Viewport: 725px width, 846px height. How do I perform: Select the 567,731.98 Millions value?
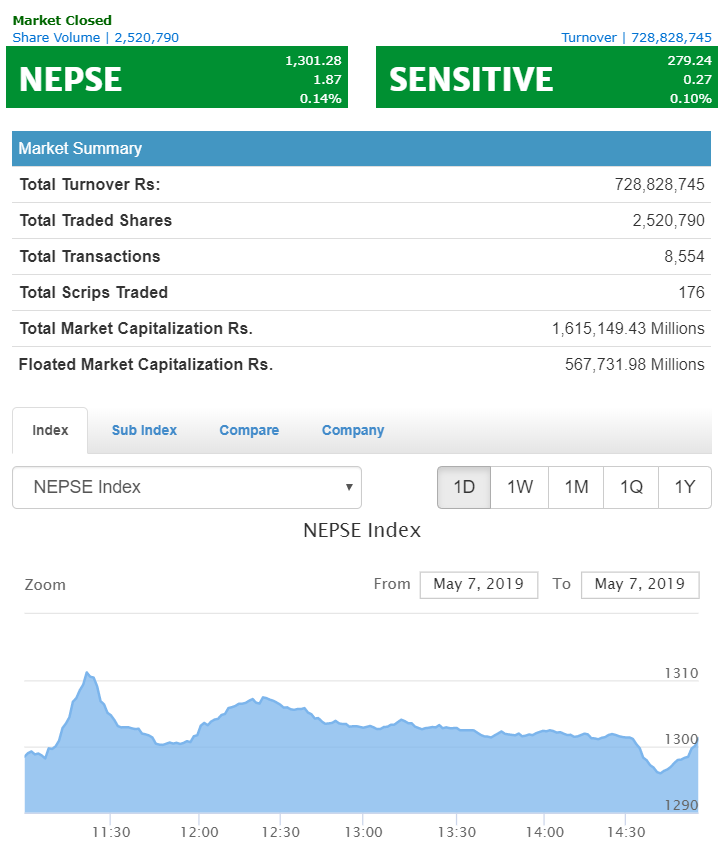[x=634, y=365]
